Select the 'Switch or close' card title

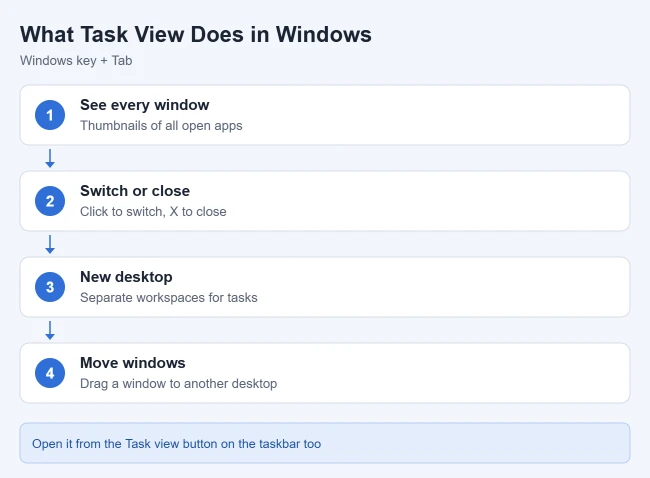pos(135,191)
